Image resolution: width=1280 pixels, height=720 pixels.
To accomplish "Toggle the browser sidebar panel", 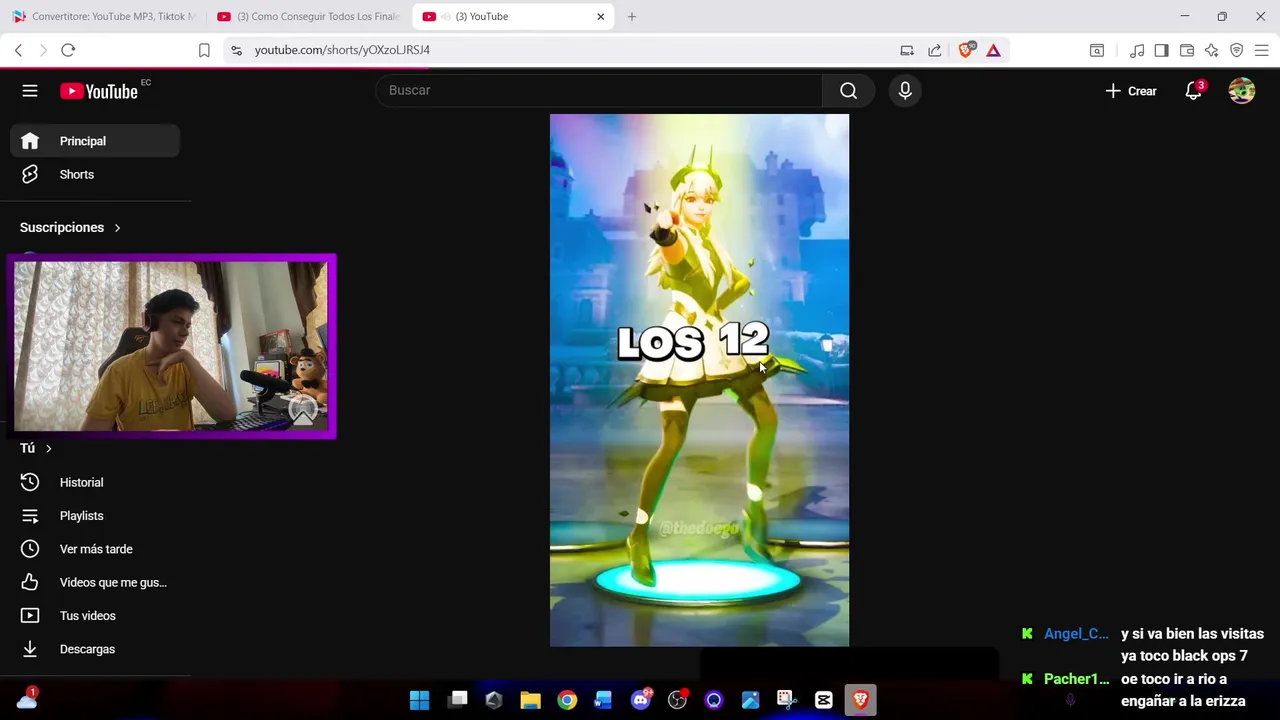I will 1161,50.
